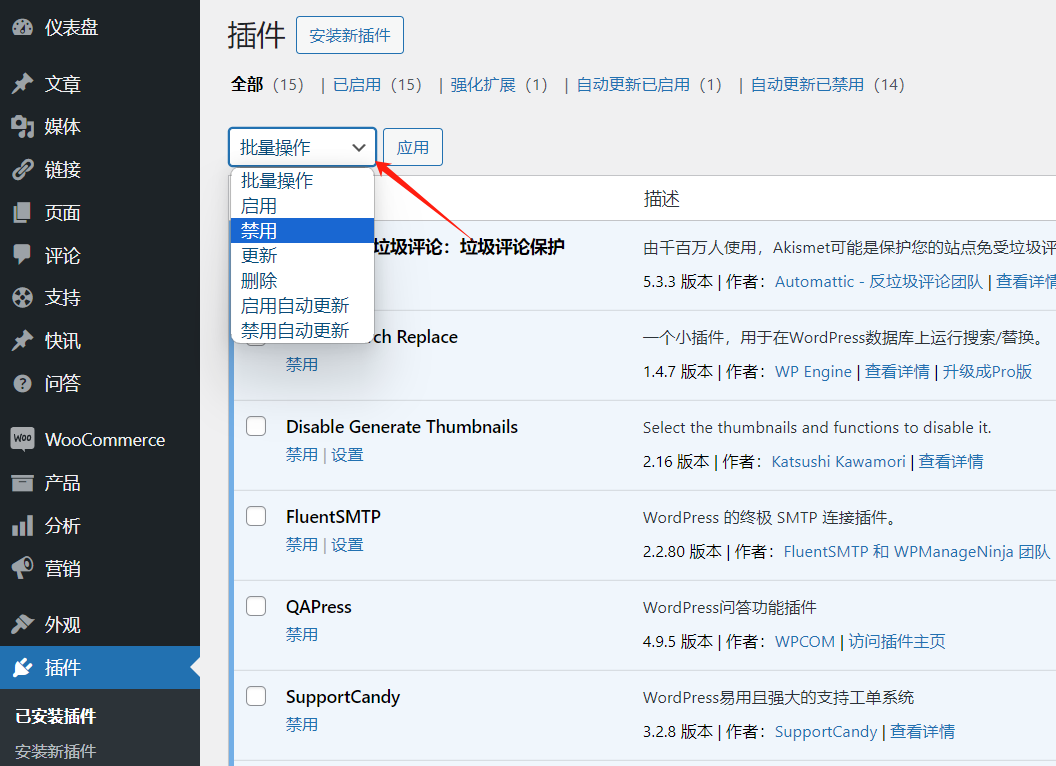Select the 媒体 media library icon
The width and height of the screenshot is (1056, 766).
point(24,126)
